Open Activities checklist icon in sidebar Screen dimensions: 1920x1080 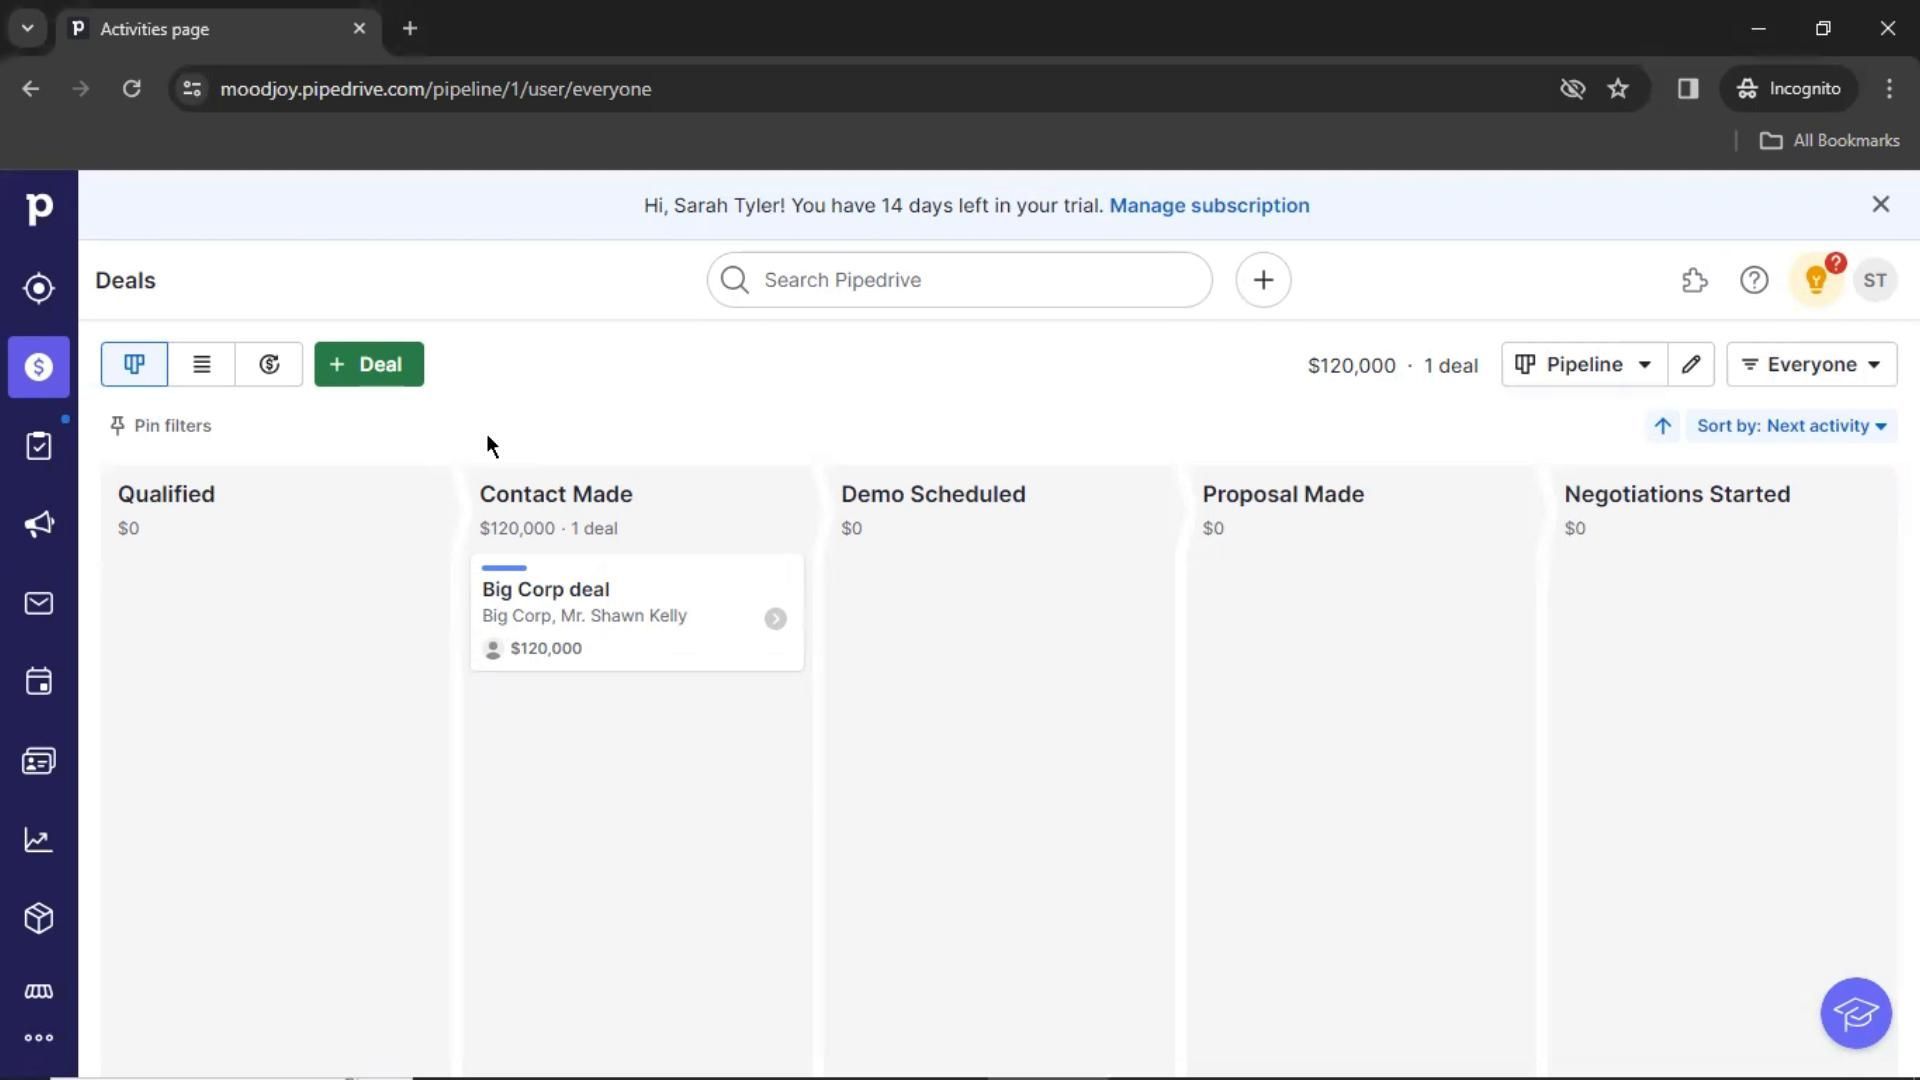(x=38, y=446)
